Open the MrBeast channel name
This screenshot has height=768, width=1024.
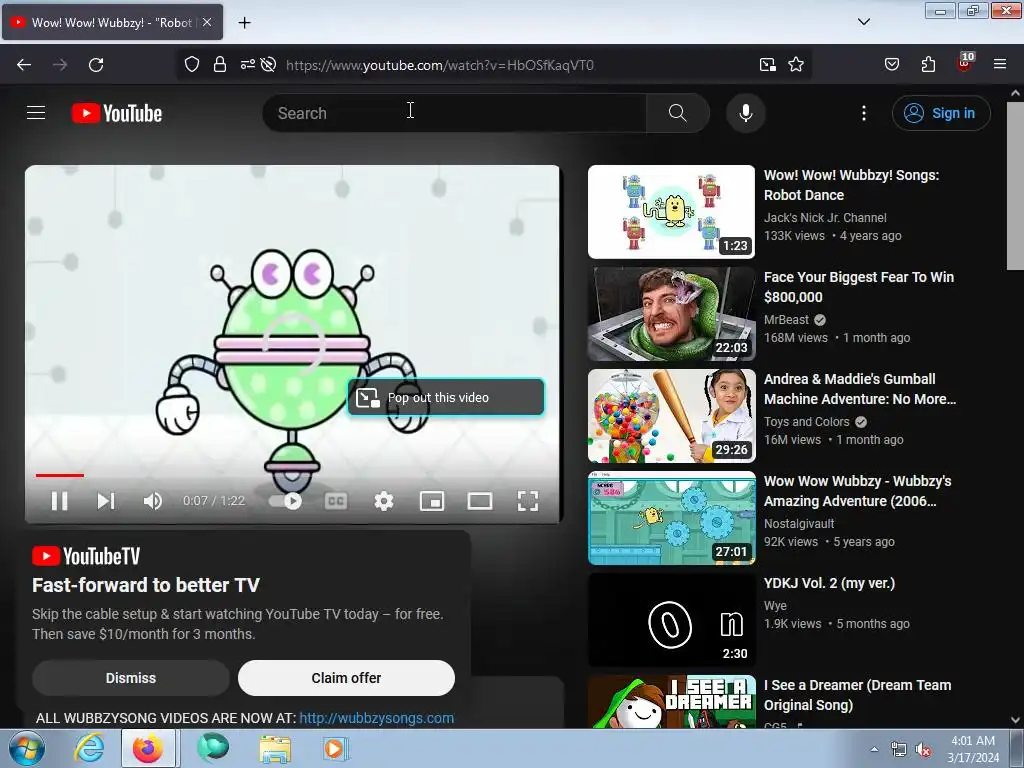pyautogui.click(x=786, y=319)
